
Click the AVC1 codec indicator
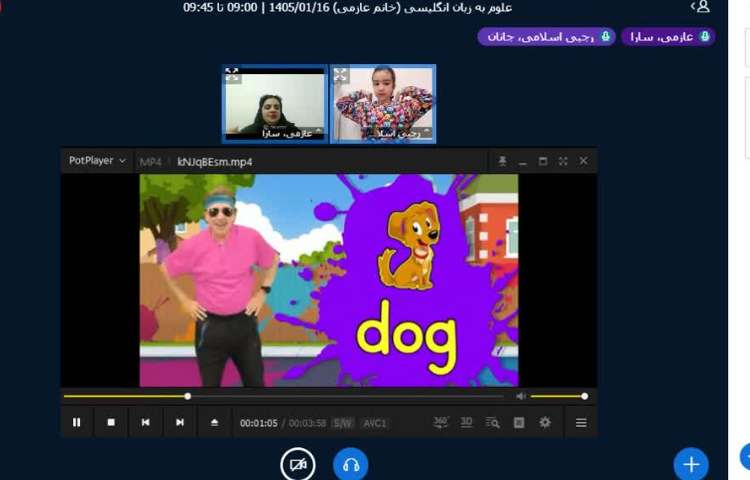coord(375,423)
